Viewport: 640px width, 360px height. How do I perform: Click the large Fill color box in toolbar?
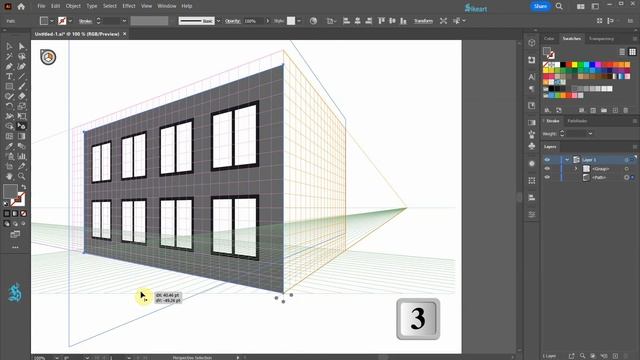pyautogui.click(x=10, y=191)
